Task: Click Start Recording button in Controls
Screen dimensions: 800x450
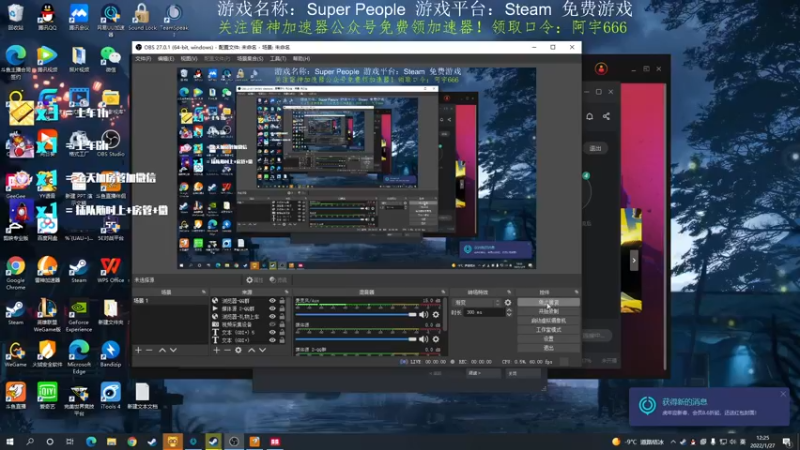Action: point(548,311)
